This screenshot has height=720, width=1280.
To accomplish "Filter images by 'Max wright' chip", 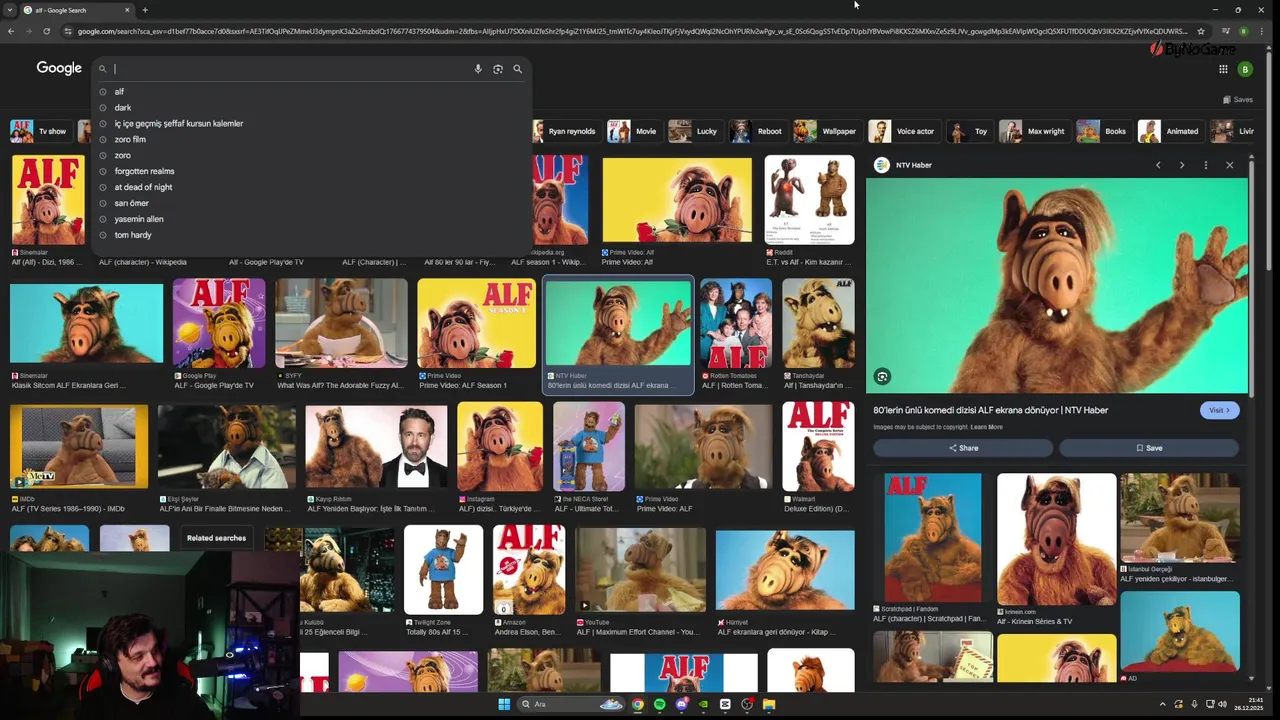I will (1033, 131).
